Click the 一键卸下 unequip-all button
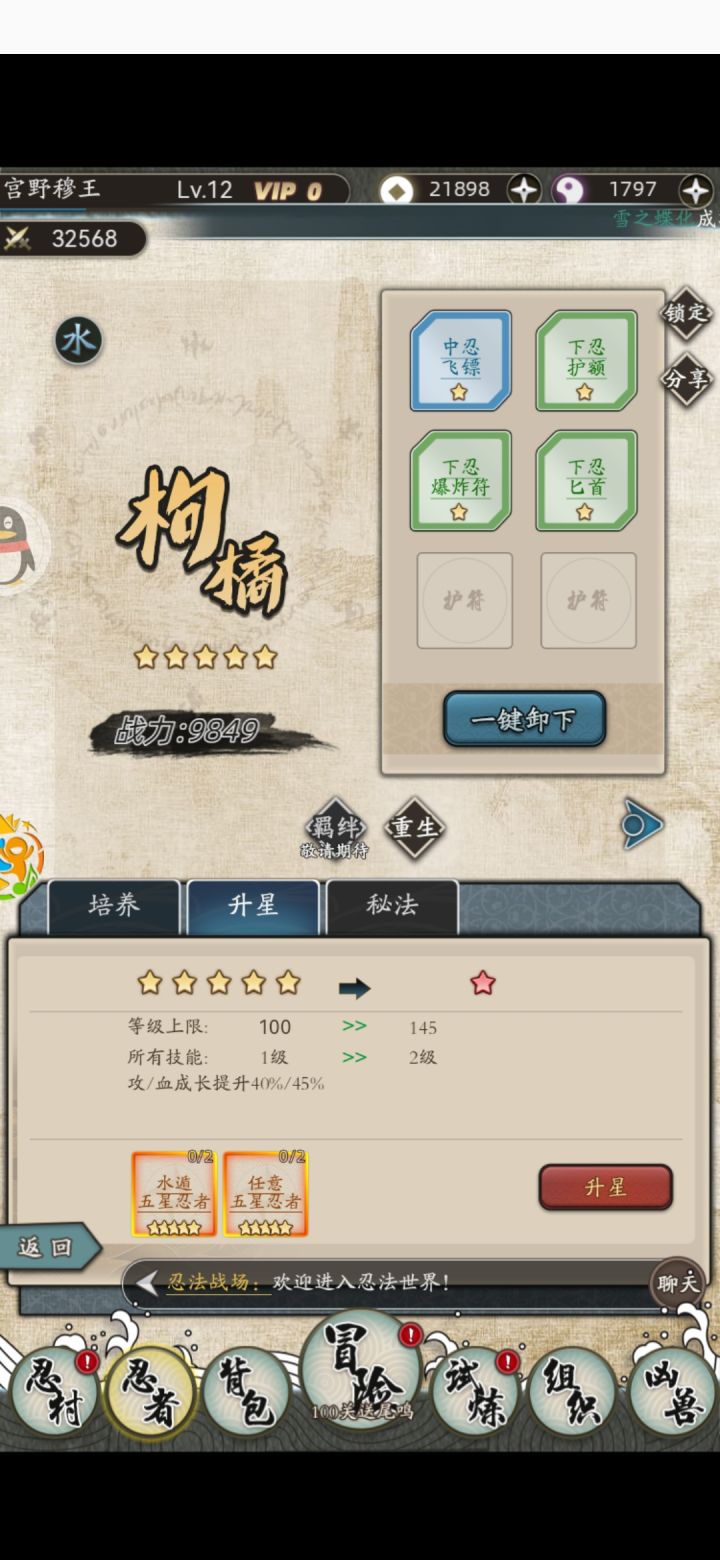This screenshot has width=720, height=1560. pyautogui.click(x=524, y=719)
